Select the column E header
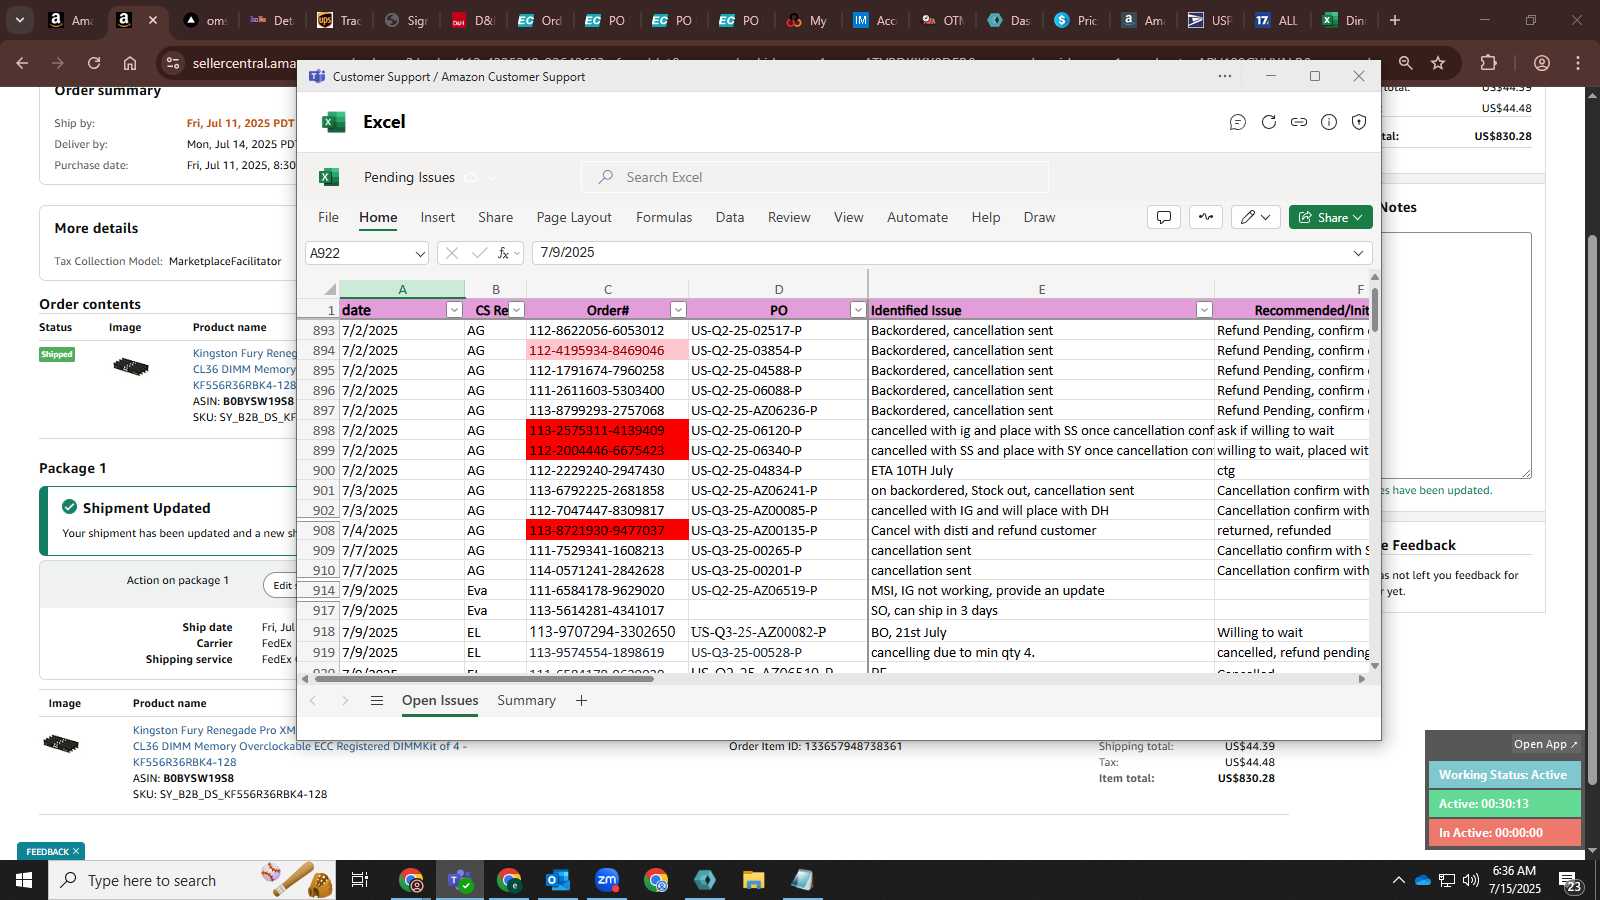This screenshot has height=900, width=1600. click(1041, 289)
